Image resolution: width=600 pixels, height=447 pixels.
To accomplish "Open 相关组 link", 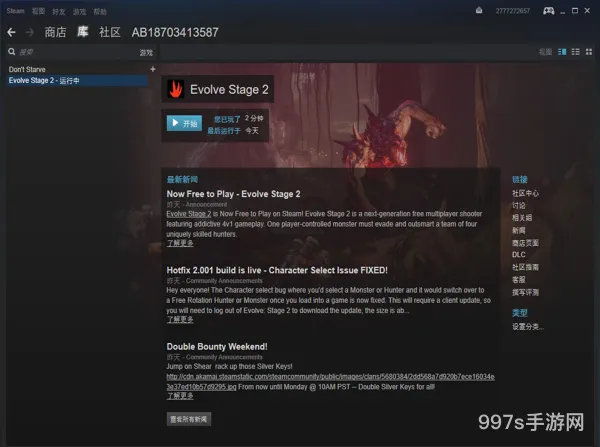I will 522,218.
